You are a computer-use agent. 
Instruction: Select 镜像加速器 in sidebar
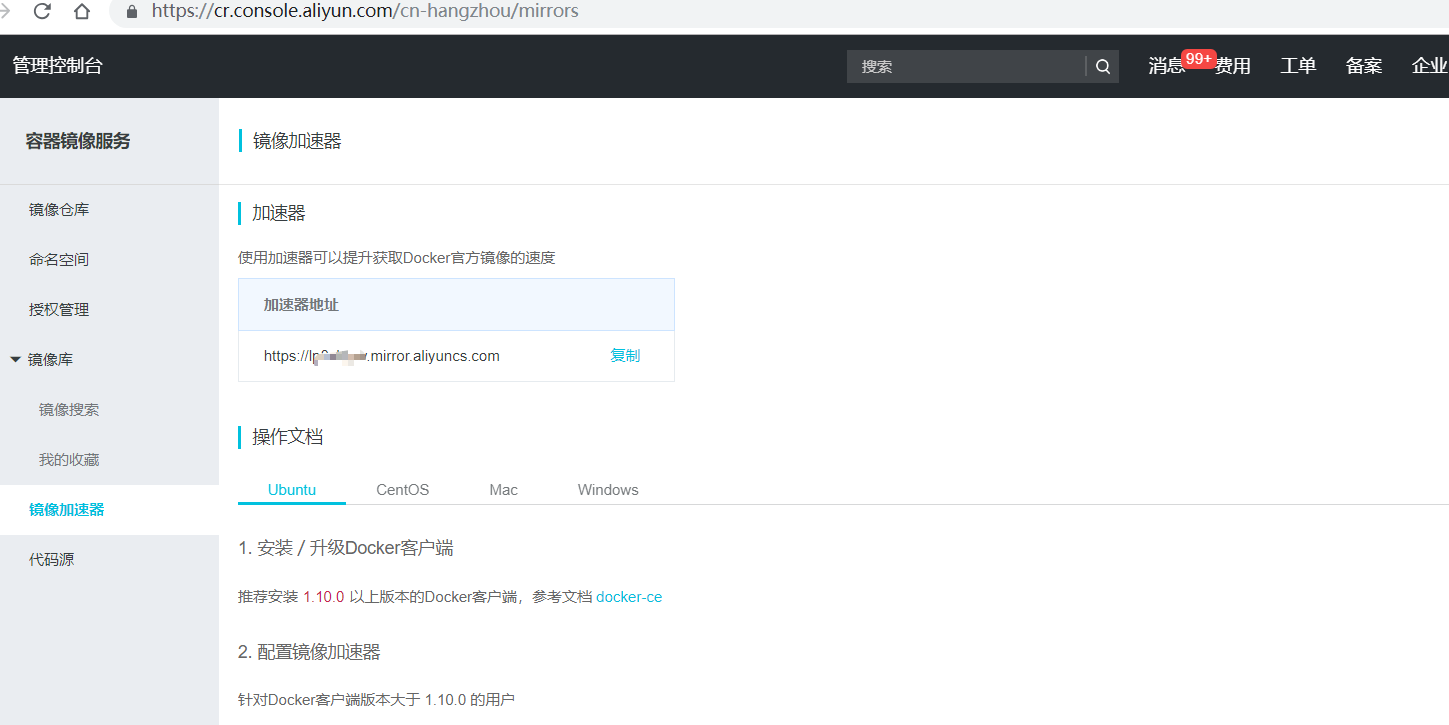click(67, 510)
